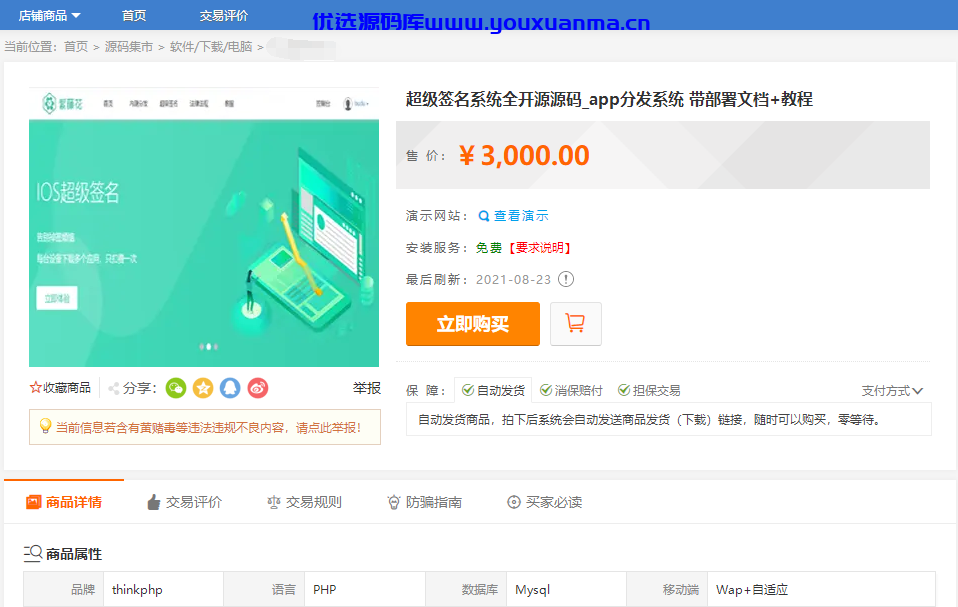
Task: Switch to the lower 交易评价 tab
Action: 185,502
